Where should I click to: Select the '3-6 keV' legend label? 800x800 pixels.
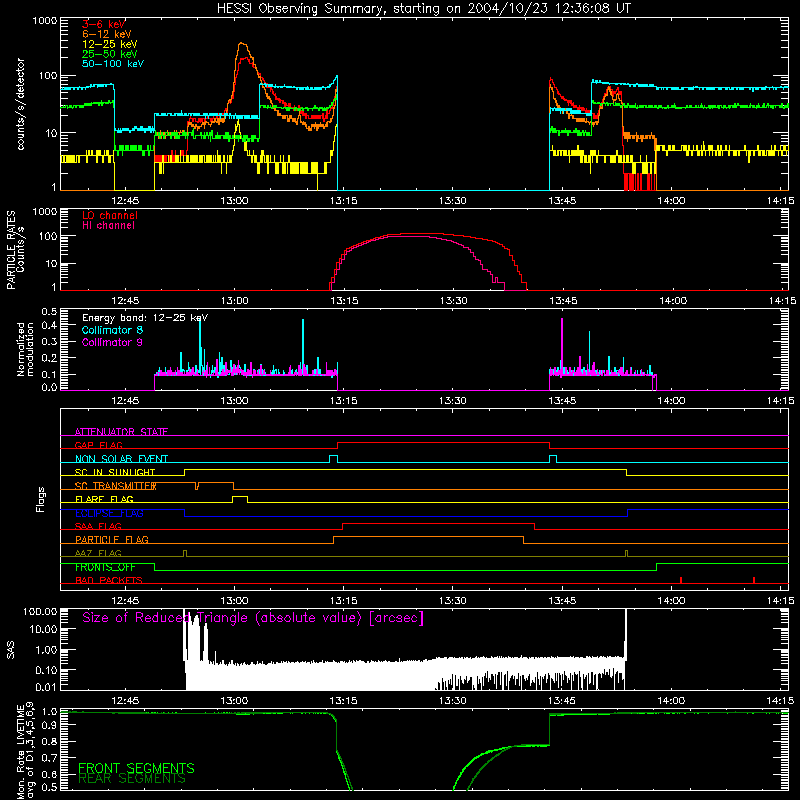coord(104,24)
